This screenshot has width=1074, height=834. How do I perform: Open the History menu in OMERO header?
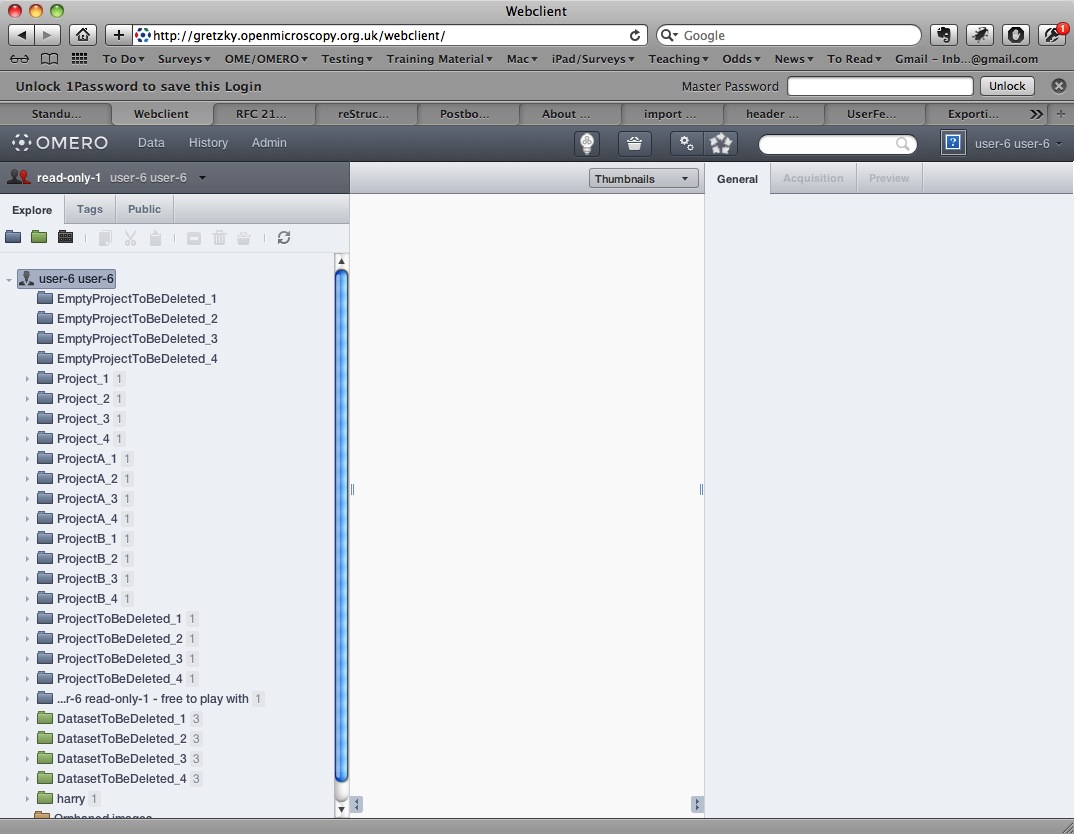[x=208, y=143]
